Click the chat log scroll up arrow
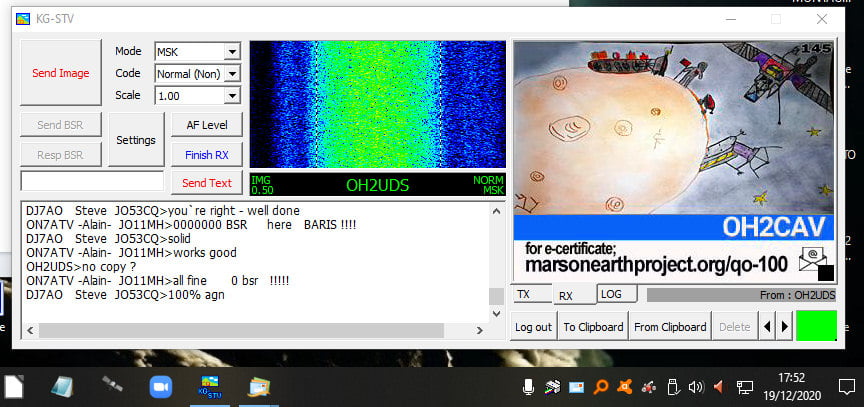864x407 pixels. tap(496, 211)
